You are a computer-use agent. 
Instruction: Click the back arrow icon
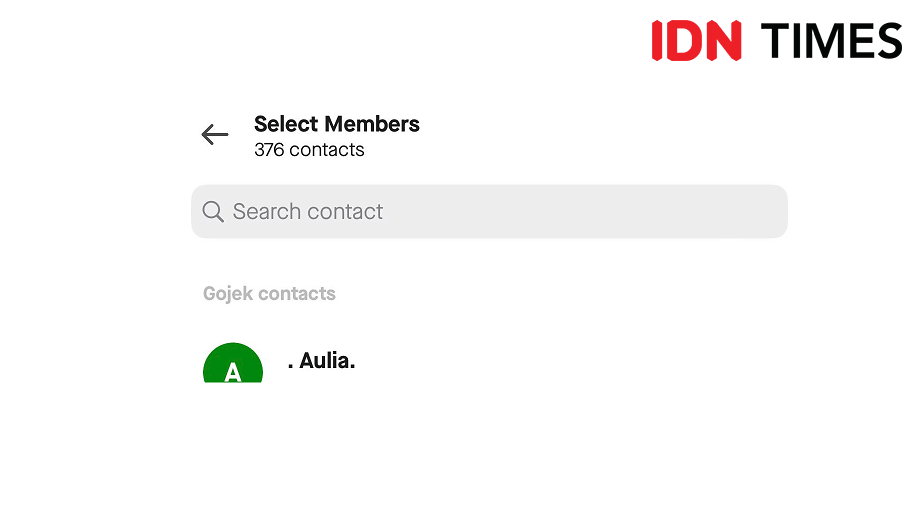pos(214,135)
